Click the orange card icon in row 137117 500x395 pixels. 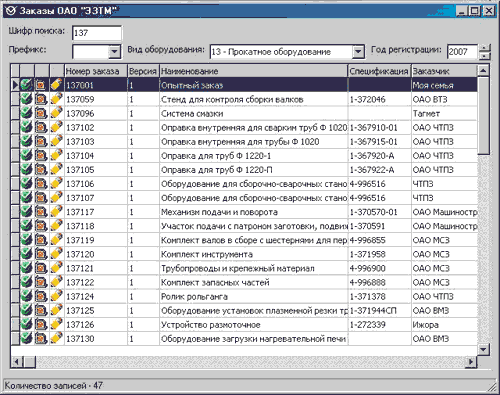[x=41, y=212]
